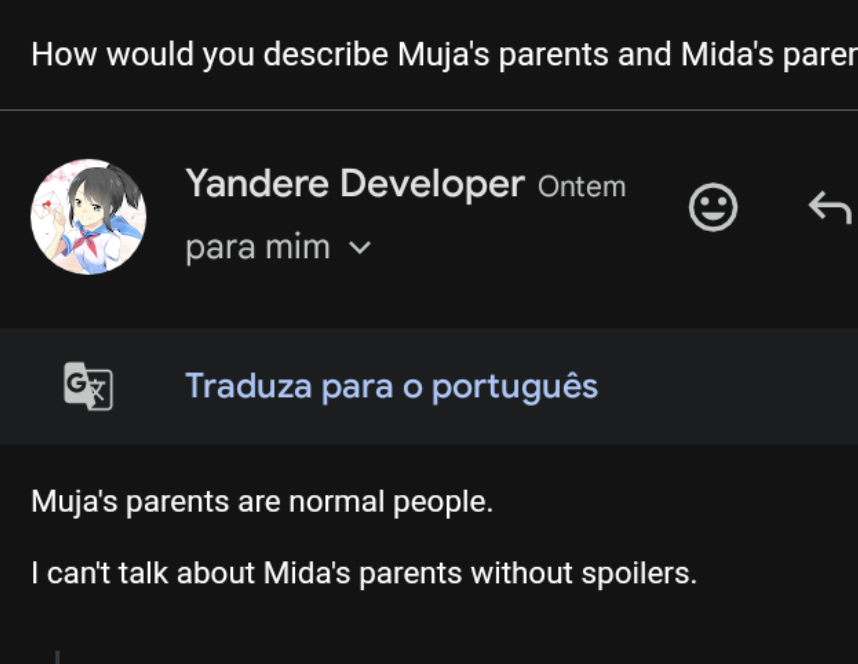Click the line 'Muja's parents are normal people.'
Screen dimensions: 858x664
pos(262,501)
